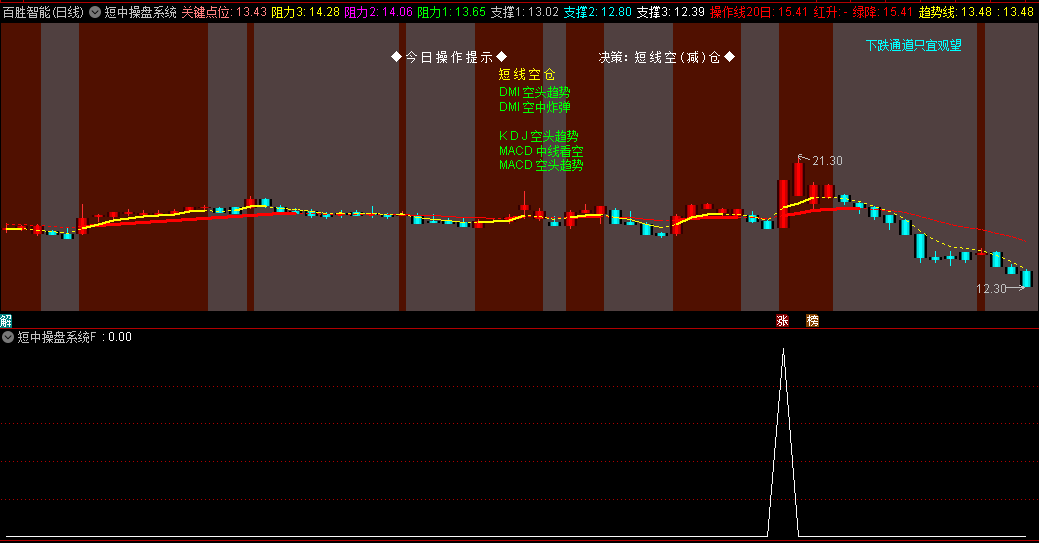Select the 阻力2: 14.06 value
1039x543 pixels.
(378, 12)
